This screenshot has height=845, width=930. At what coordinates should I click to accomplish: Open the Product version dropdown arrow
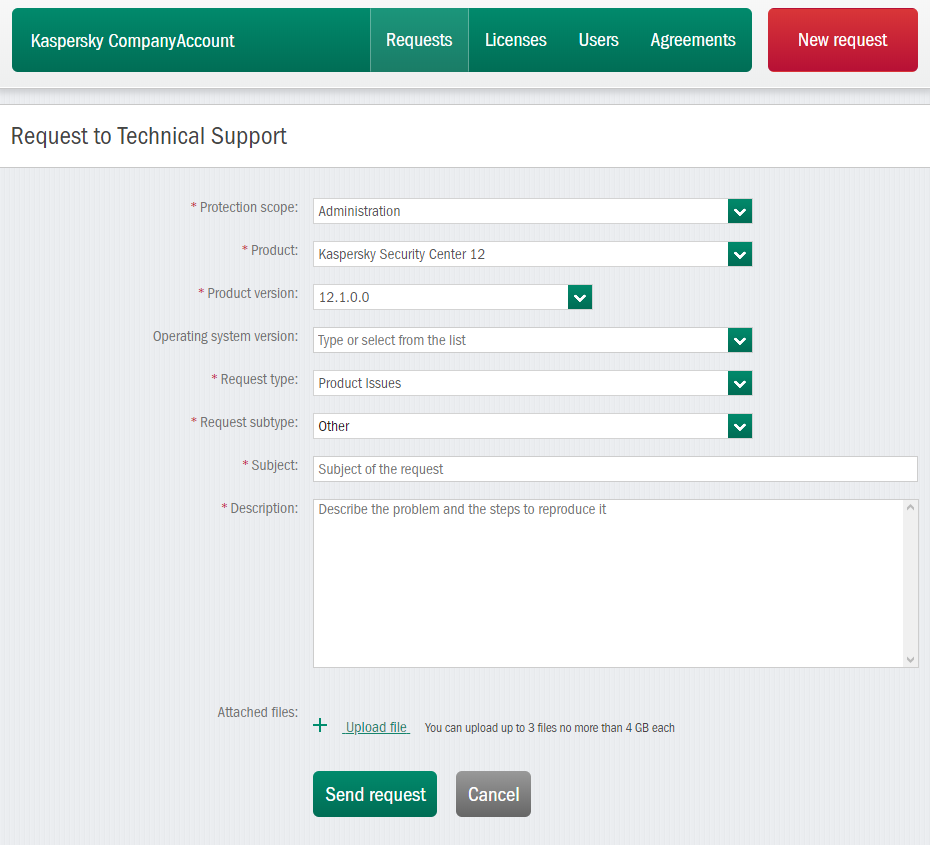coord(580,297)
